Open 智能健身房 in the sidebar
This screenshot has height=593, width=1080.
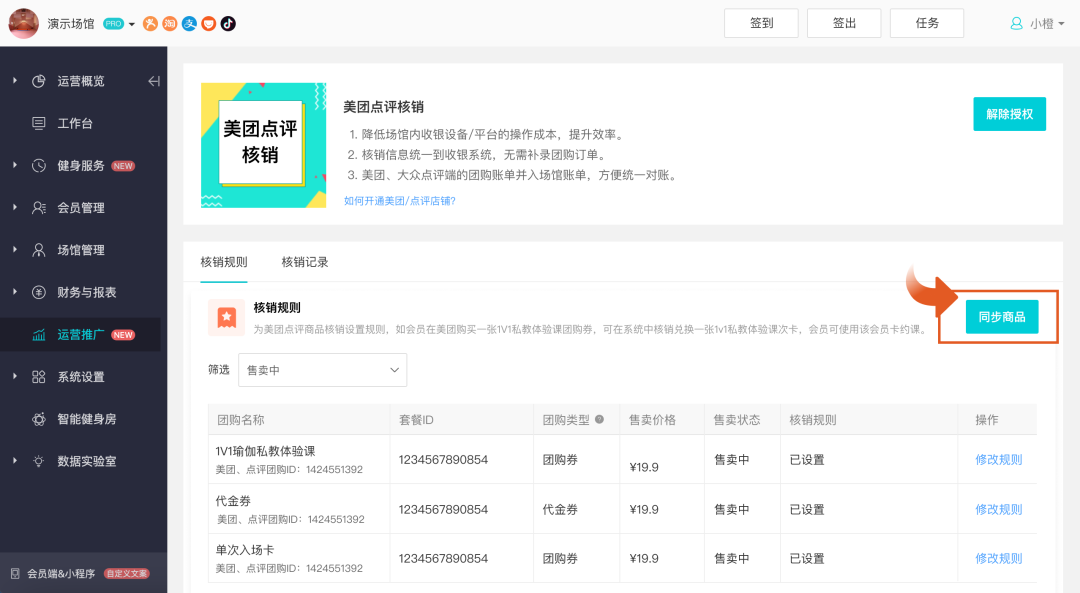[87, 419]
